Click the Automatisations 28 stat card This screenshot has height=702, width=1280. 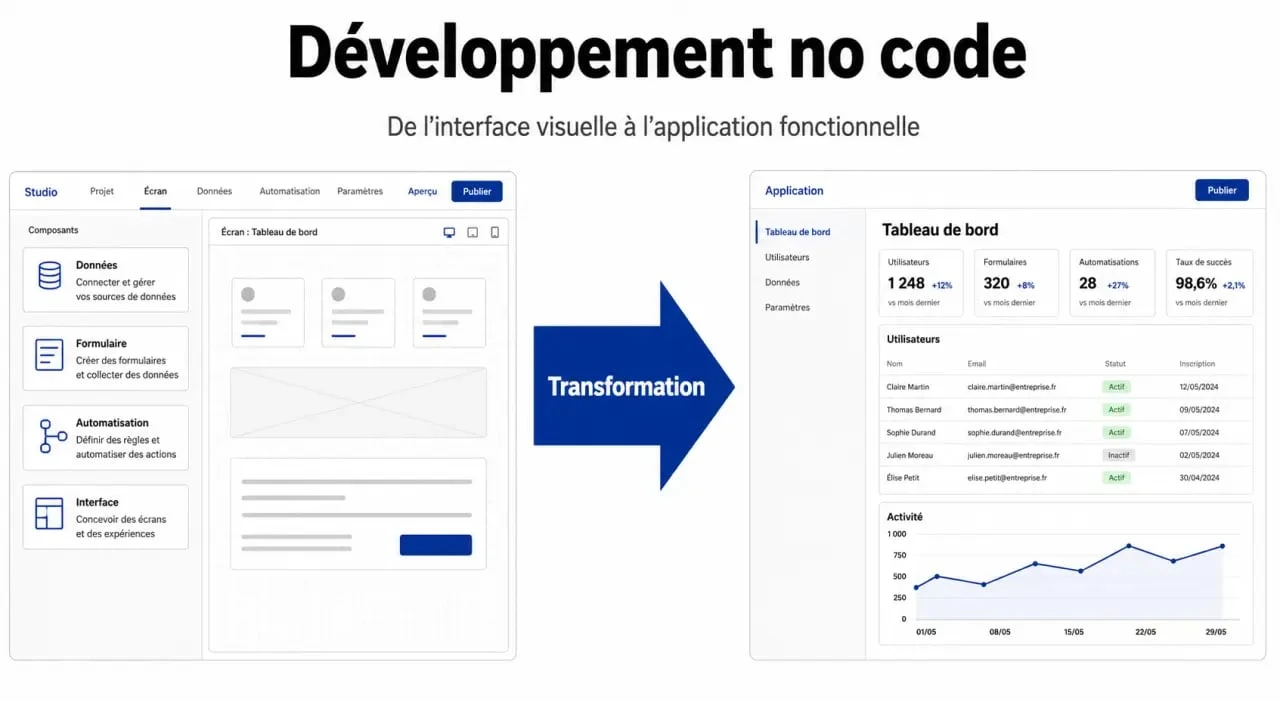tap(1112, 283)
